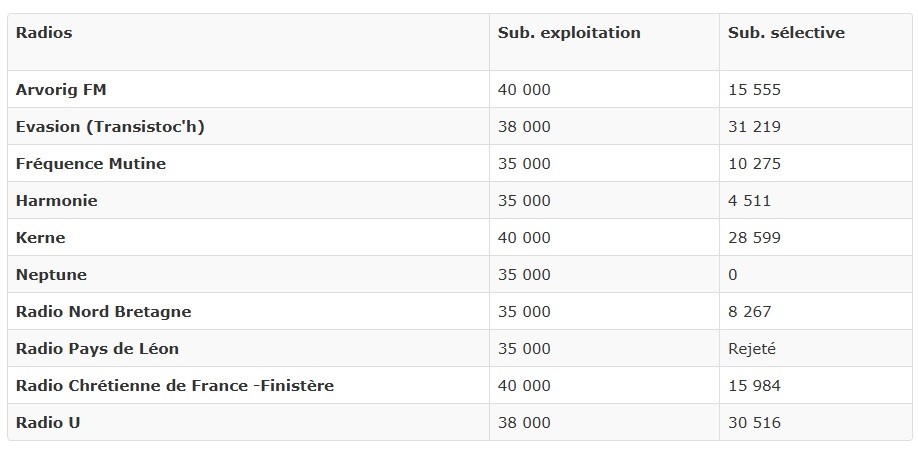This screenshot has width=918, height=470.
Task: Select the Neptune row label
Action: click(x=51, y=275)
